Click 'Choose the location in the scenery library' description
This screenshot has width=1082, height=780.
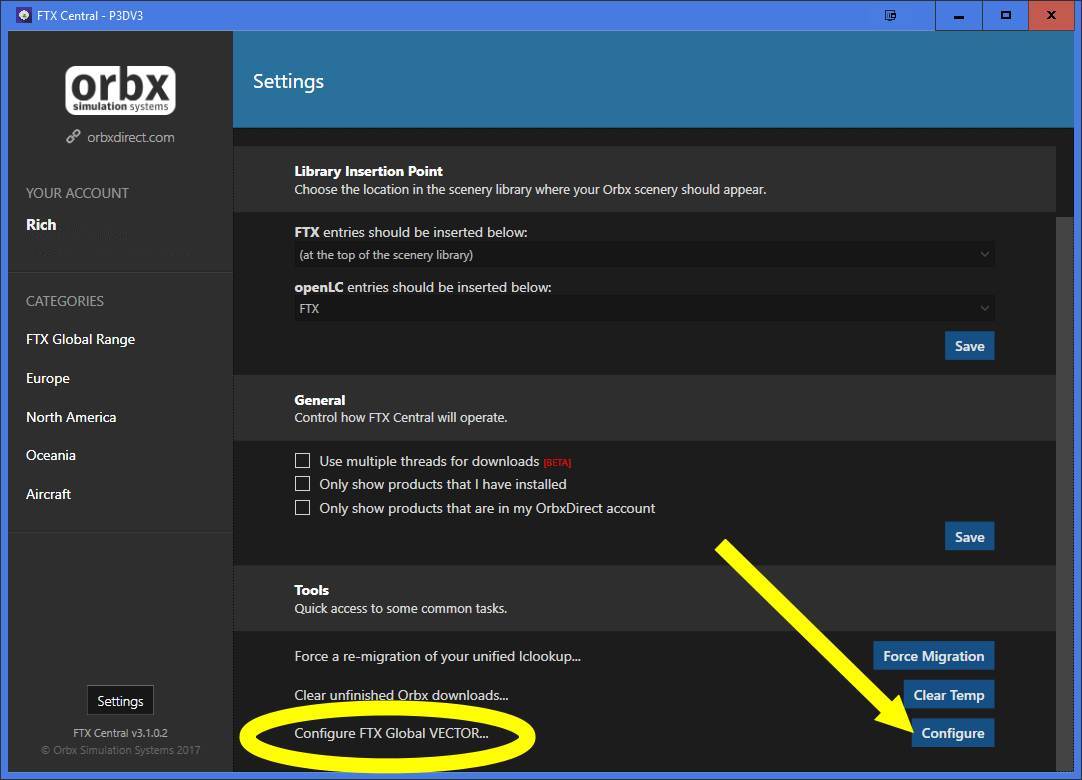531,189
